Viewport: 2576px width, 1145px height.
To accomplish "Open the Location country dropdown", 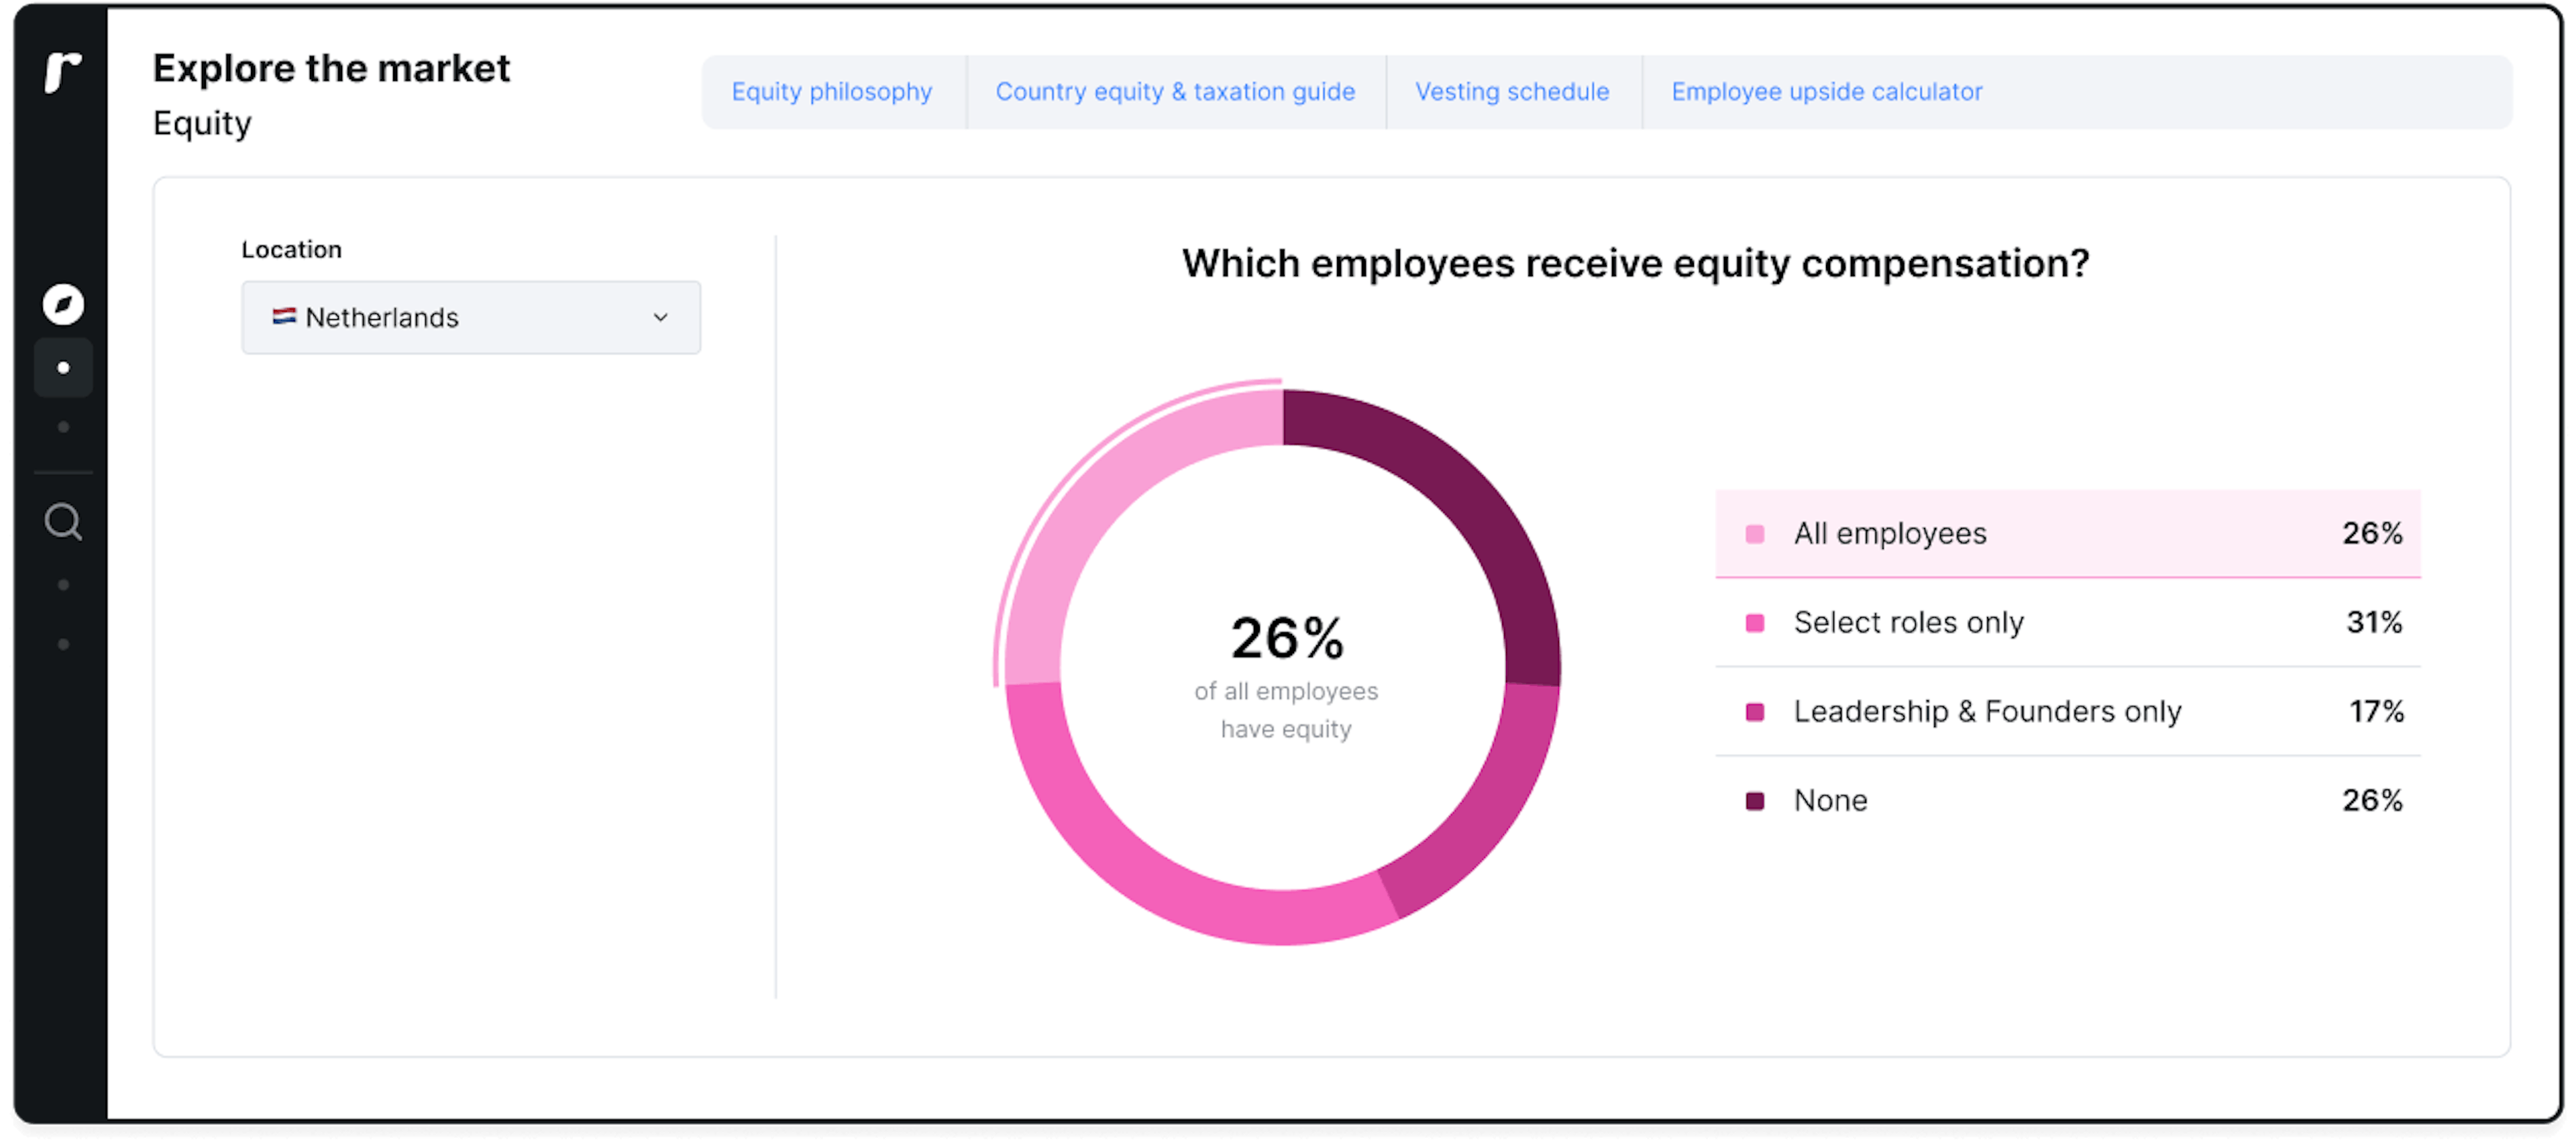I will pyautogui.click(x=470, y=317).
